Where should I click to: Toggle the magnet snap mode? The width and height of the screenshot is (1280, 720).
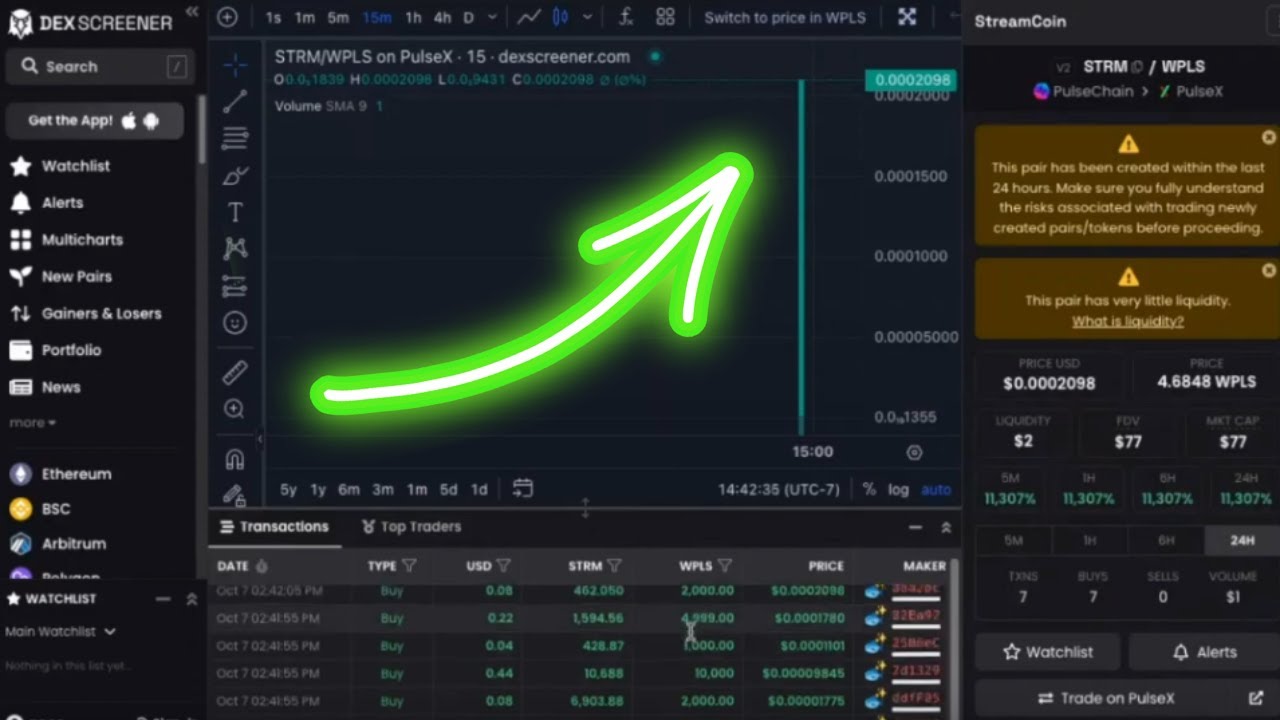coord(235,459)
